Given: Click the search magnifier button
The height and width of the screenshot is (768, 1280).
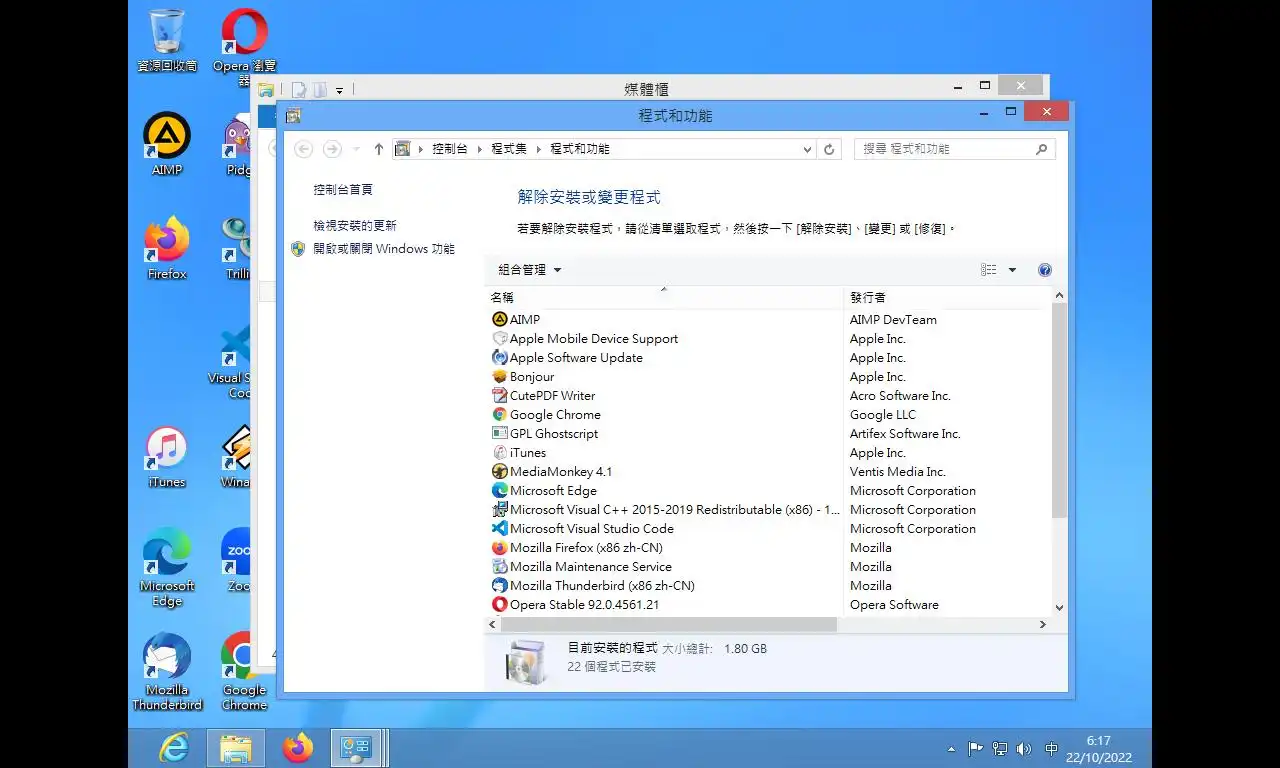Looking at the screenshot, I should tap(1041, 149).
